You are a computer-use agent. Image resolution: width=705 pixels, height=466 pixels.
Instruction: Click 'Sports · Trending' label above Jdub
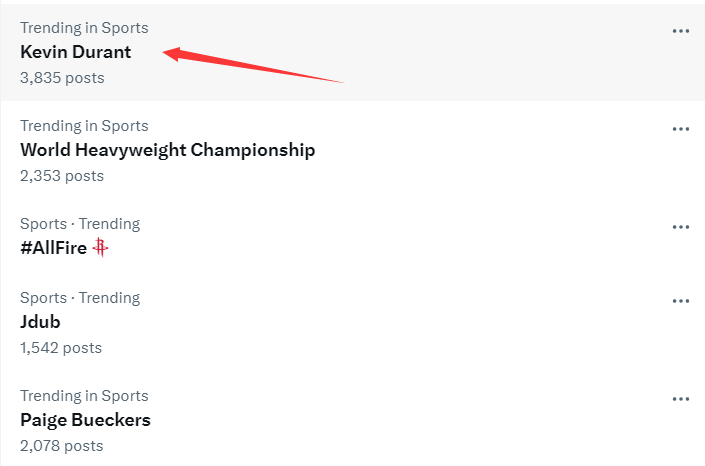coord(80,298)
